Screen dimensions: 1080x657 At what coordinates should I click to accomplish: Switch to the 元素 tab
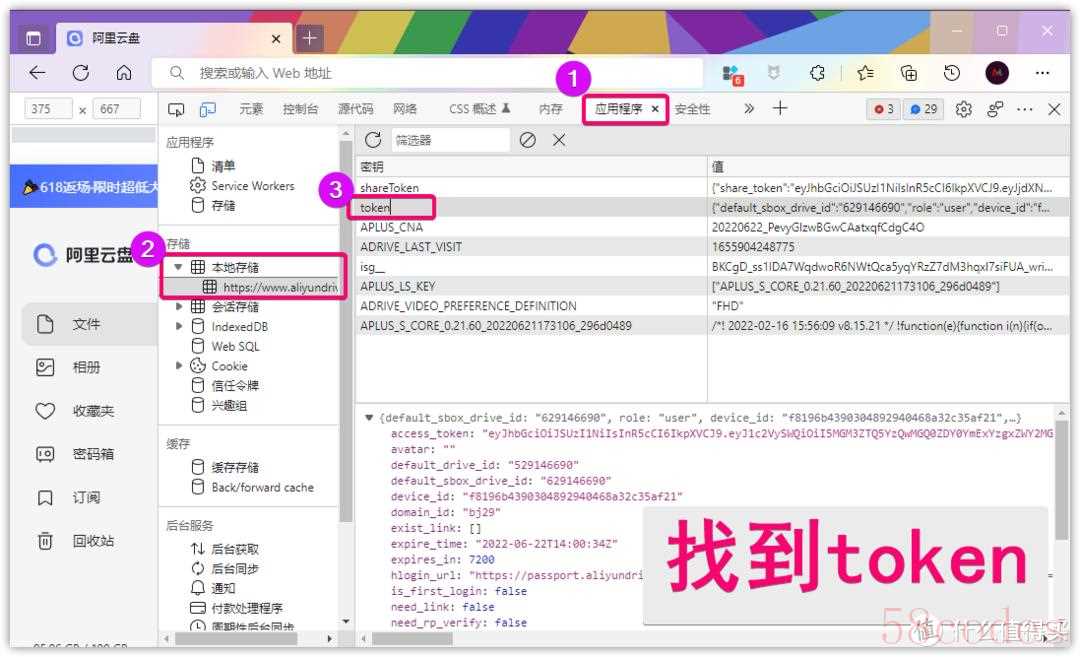pos(251,109)
